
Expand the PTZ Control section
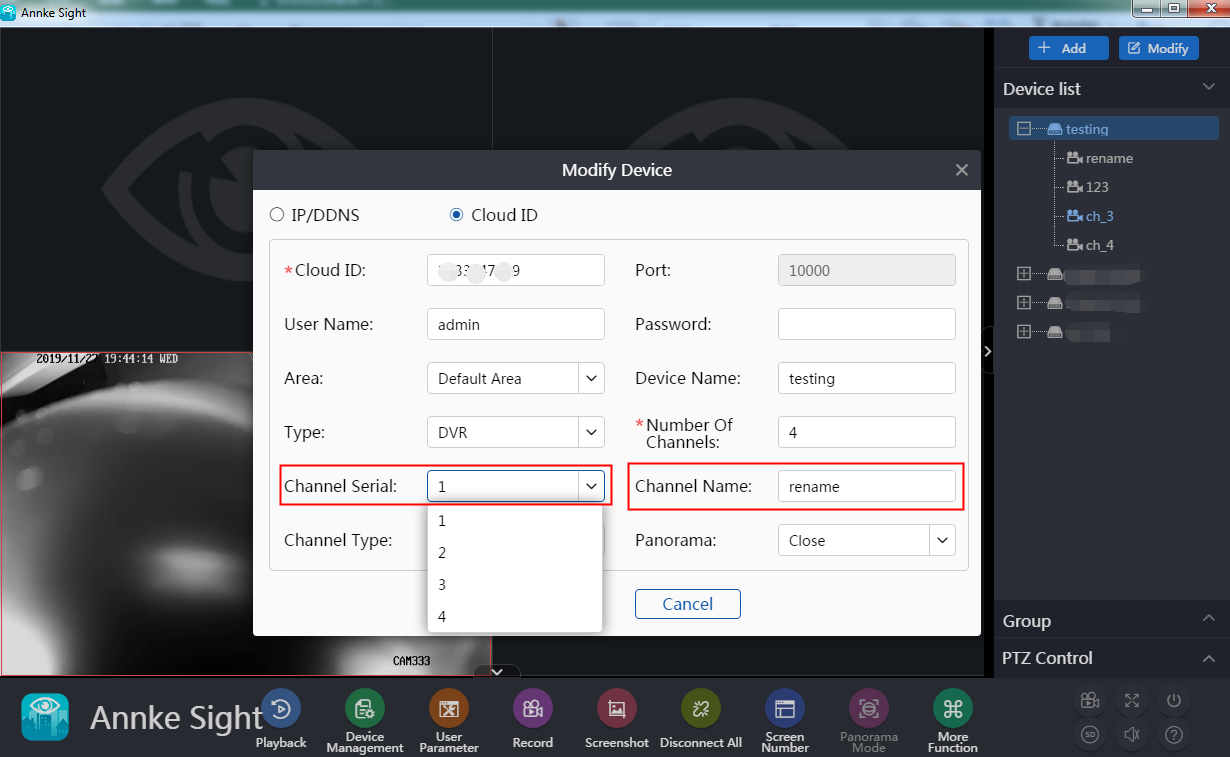coord(1209,658)
